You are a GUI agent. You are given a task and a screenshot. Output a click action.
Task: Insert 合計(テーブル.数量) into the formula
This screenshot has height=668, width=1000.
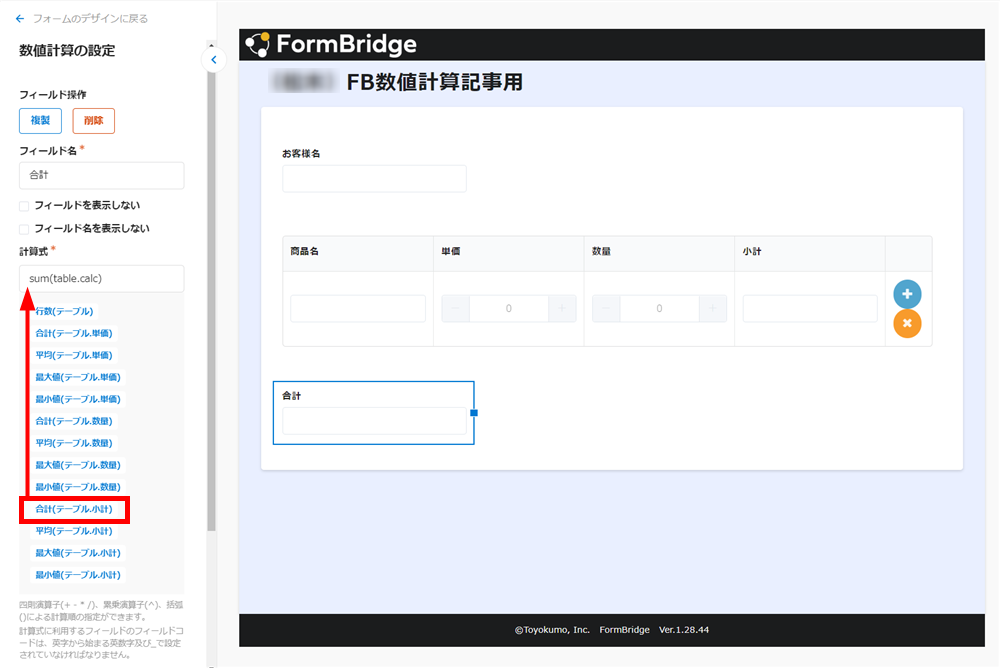pyautogui.click(x=73, y=421)
